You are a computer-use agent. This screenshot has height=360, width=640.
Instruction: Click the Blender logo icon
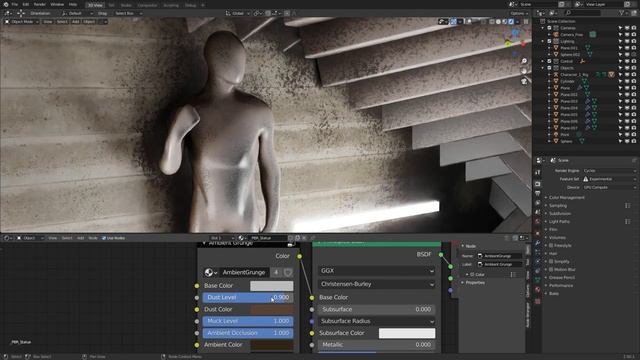[6, 4]
